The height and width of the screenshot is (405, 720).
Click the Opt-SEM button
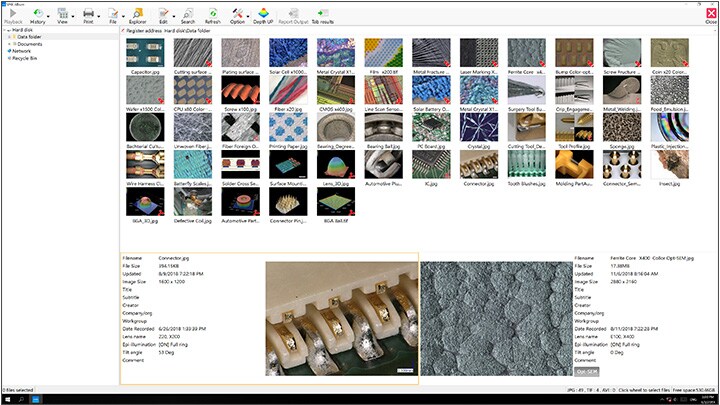click(587, 370)
